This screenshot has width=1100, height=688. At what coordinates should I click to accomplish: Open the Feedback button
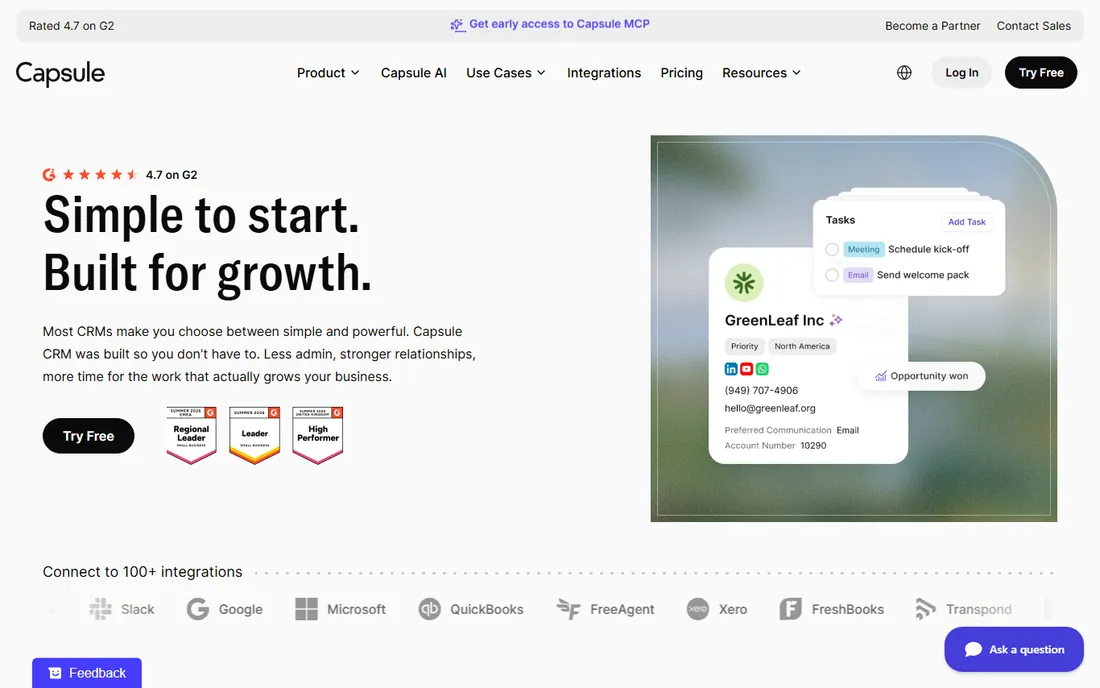tap(87, 673)
